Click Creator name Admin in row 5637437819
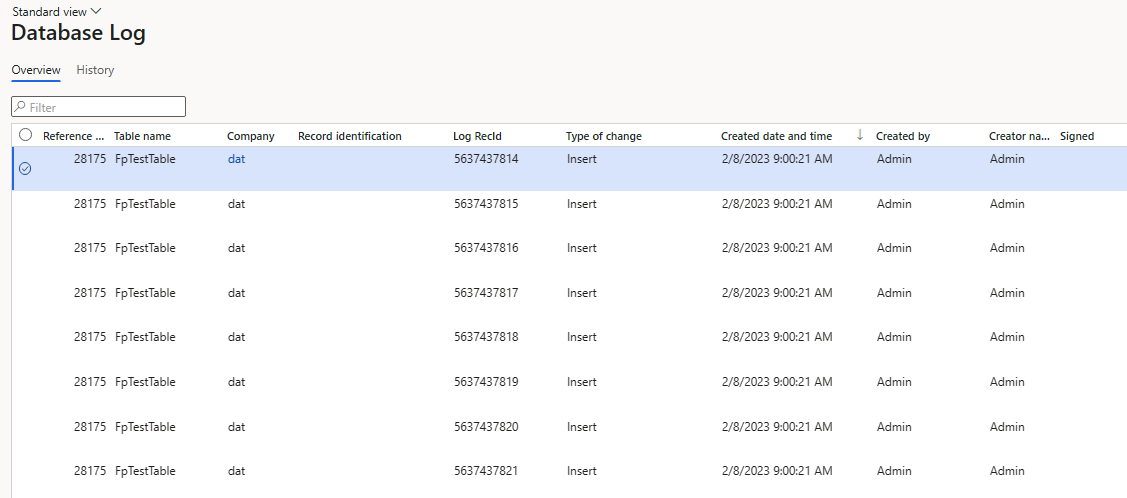This screenshot has height=498, width=1127. pos(1007,382)
